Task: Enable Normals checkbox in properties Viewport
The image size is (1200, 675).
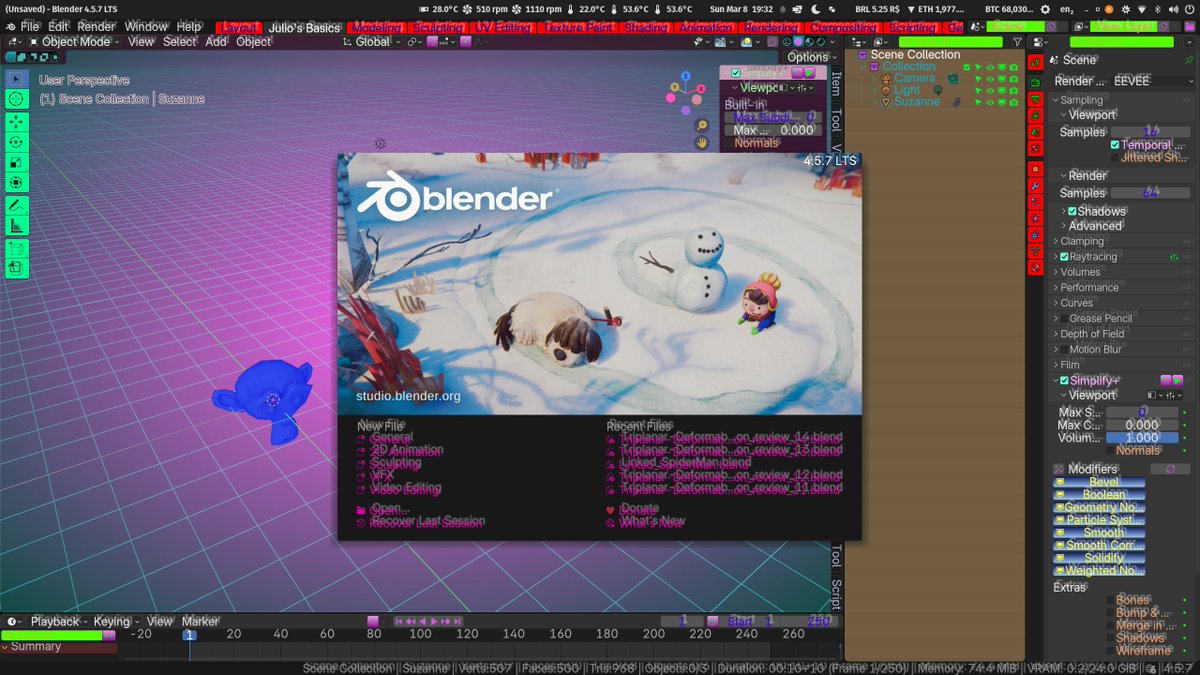Action: (1110, 451)
